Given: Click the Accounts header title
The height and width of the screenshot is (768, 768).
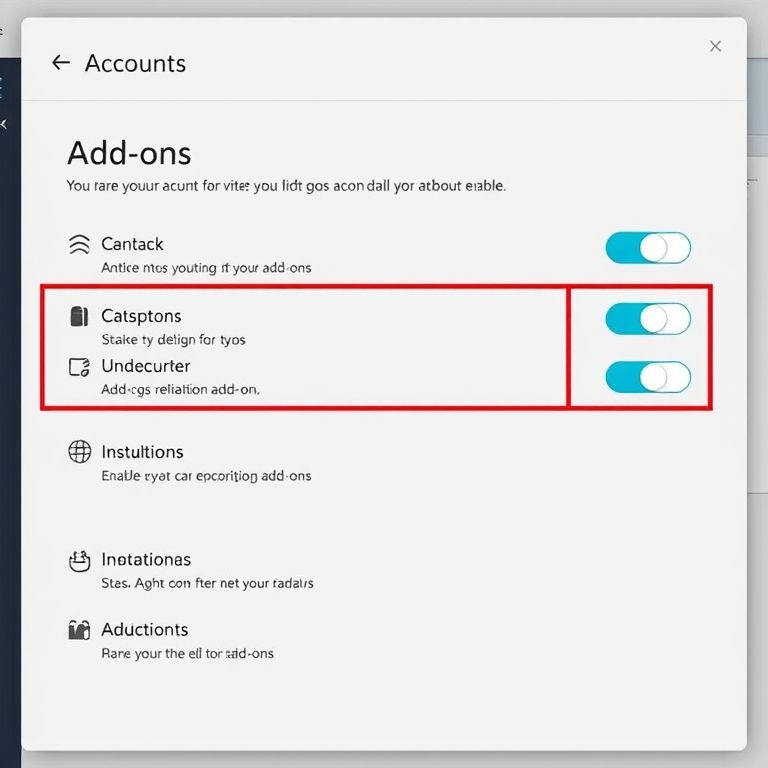Looking at the screenshot, I should click(135, 63).
